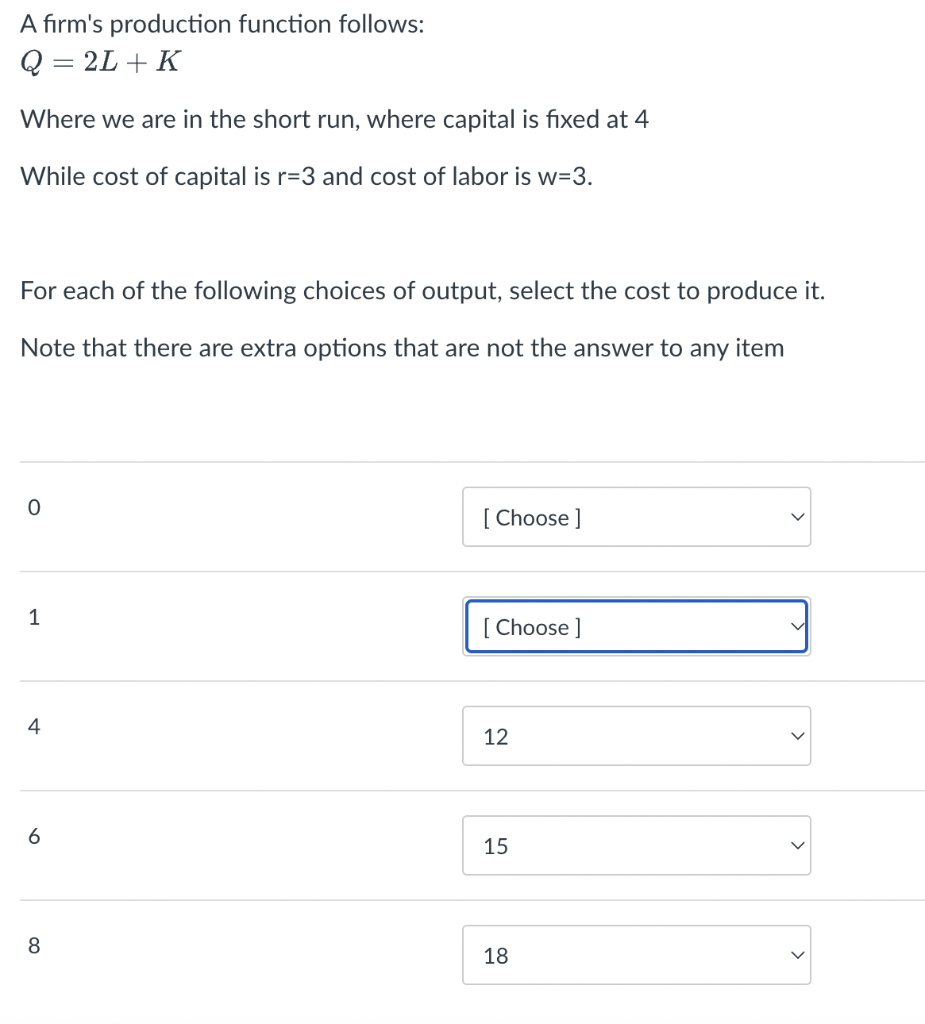Click the note about extra options text

point(401,347)
